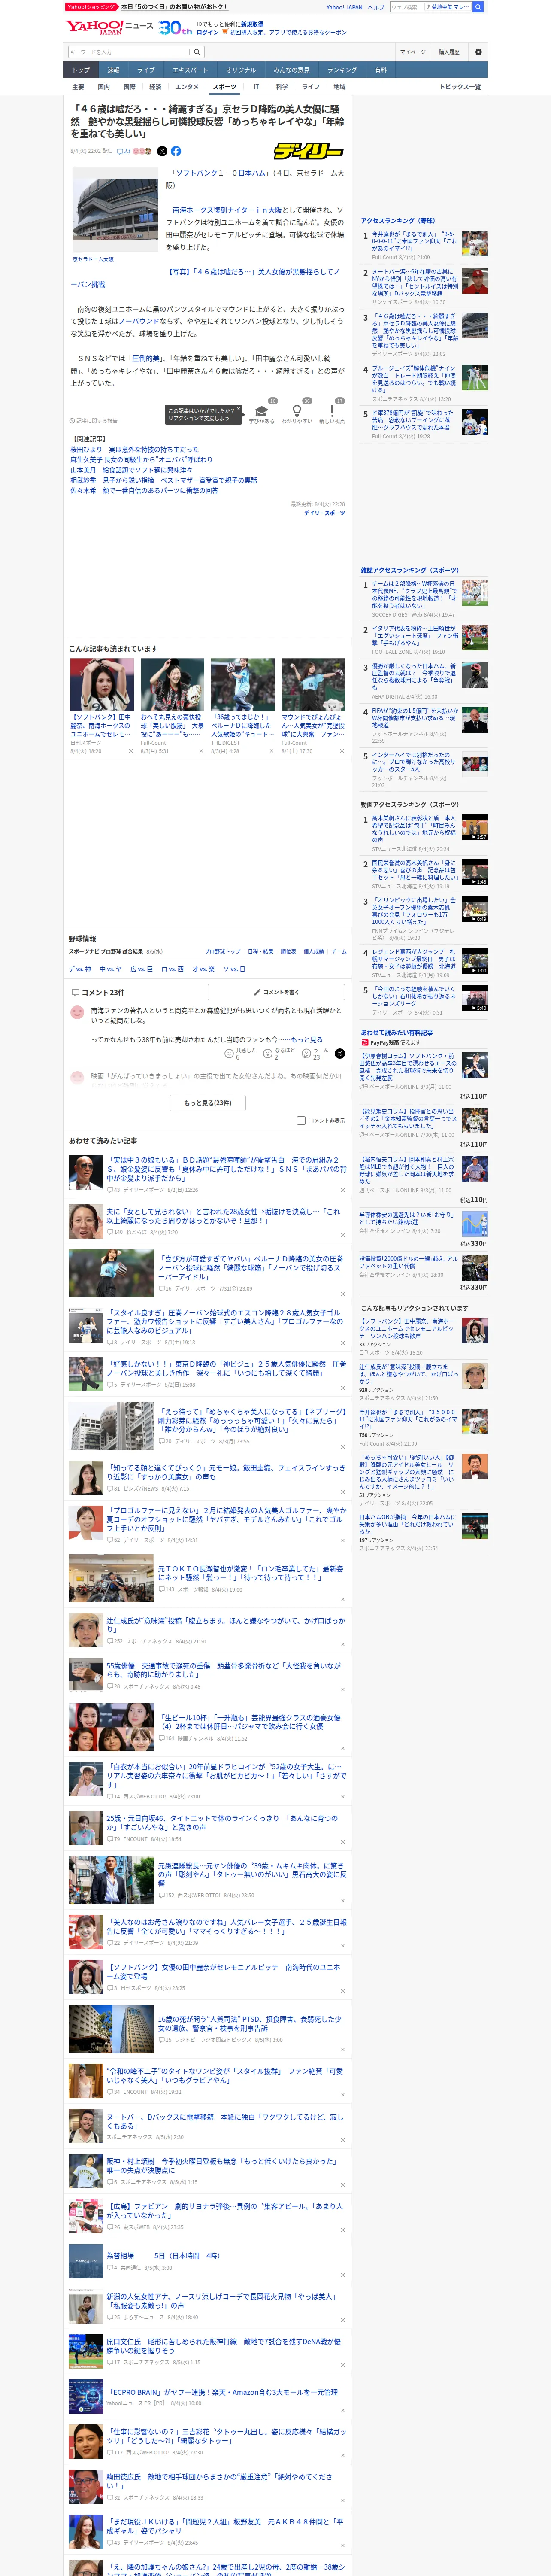This screenshot has height=2576, width=551.
Task: Open Yahoo! JAPAN link in top bar
Action: point(344,7)
